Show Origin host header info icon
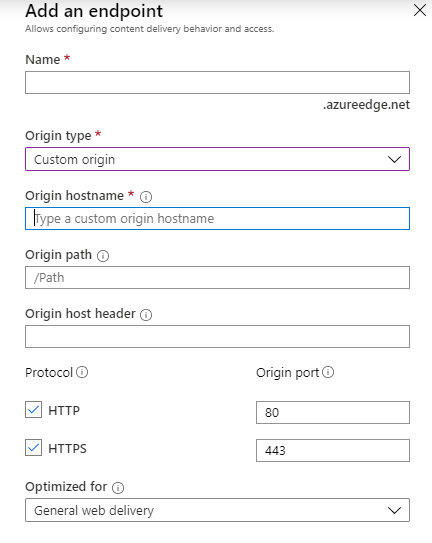Screen dimensions: 432x543 (146, 315)
